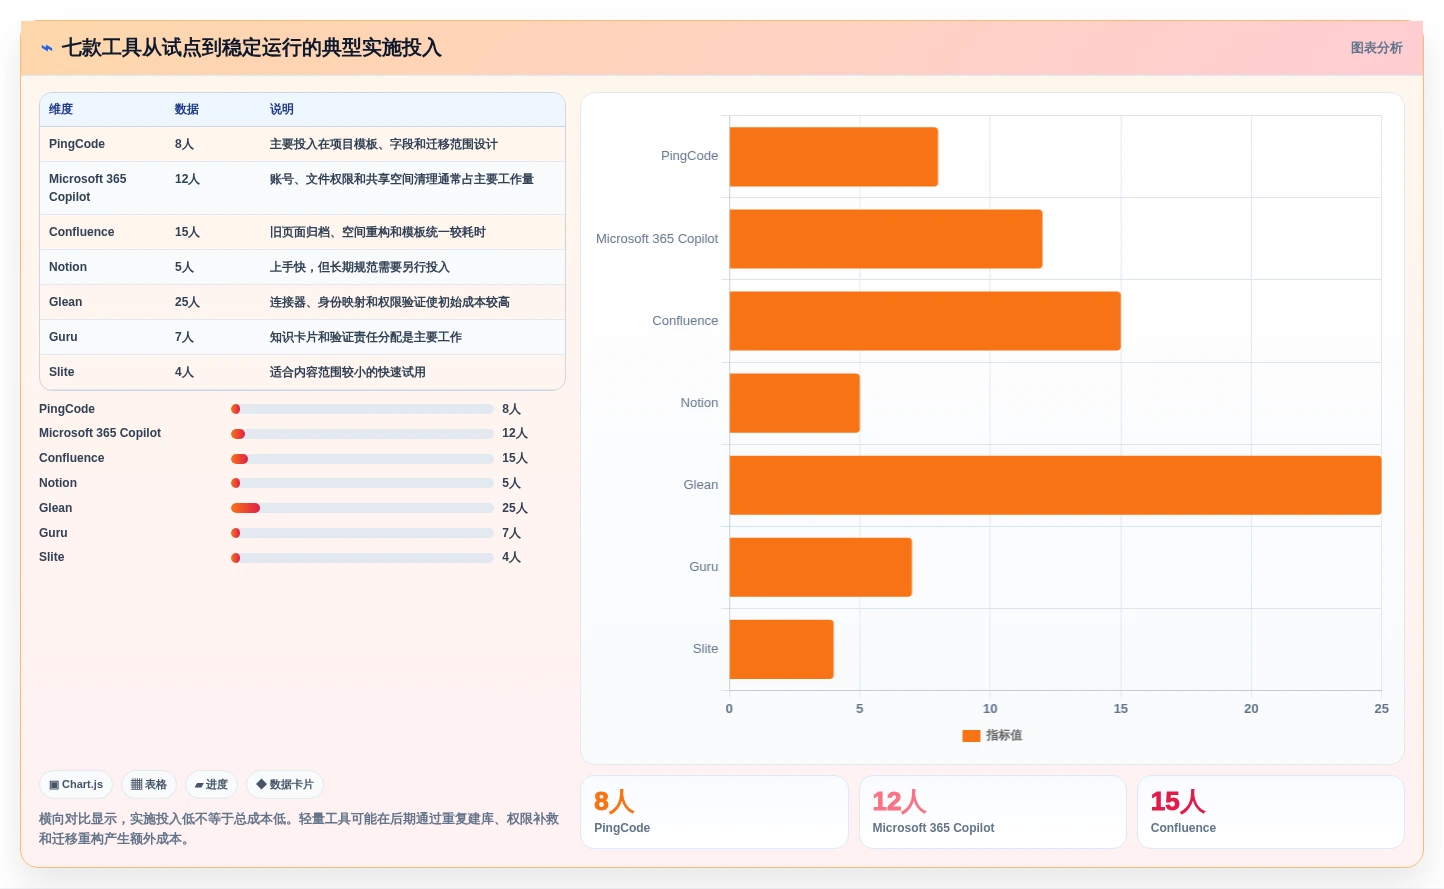Click the 4人 value next to Slite progress
This screenshot has width=1444, height=889.
[x=511, y=558]
